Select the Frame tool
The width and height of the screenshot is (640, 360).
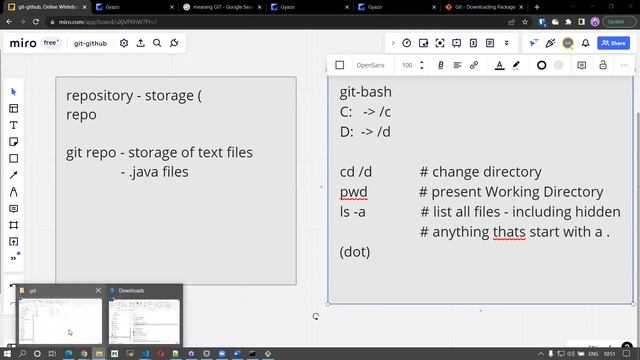[13, 225]
